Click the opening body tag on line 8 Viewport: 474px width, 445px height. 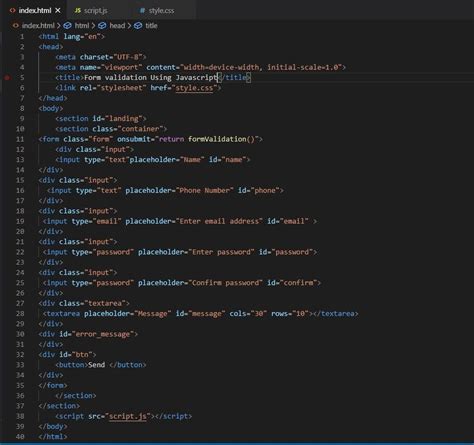[x=51, y=109]
